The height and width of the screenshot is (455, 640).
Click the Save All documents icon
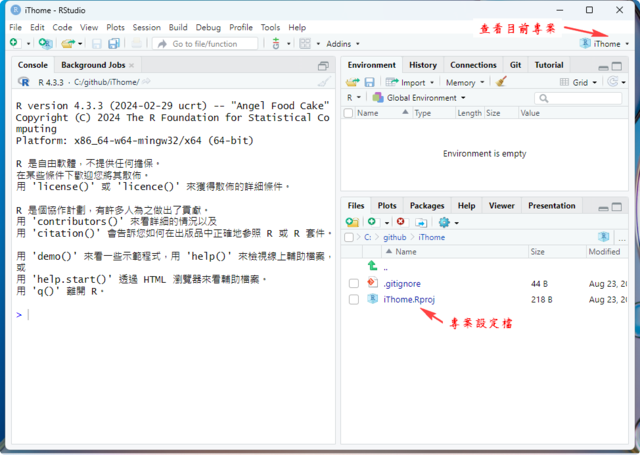113,44
